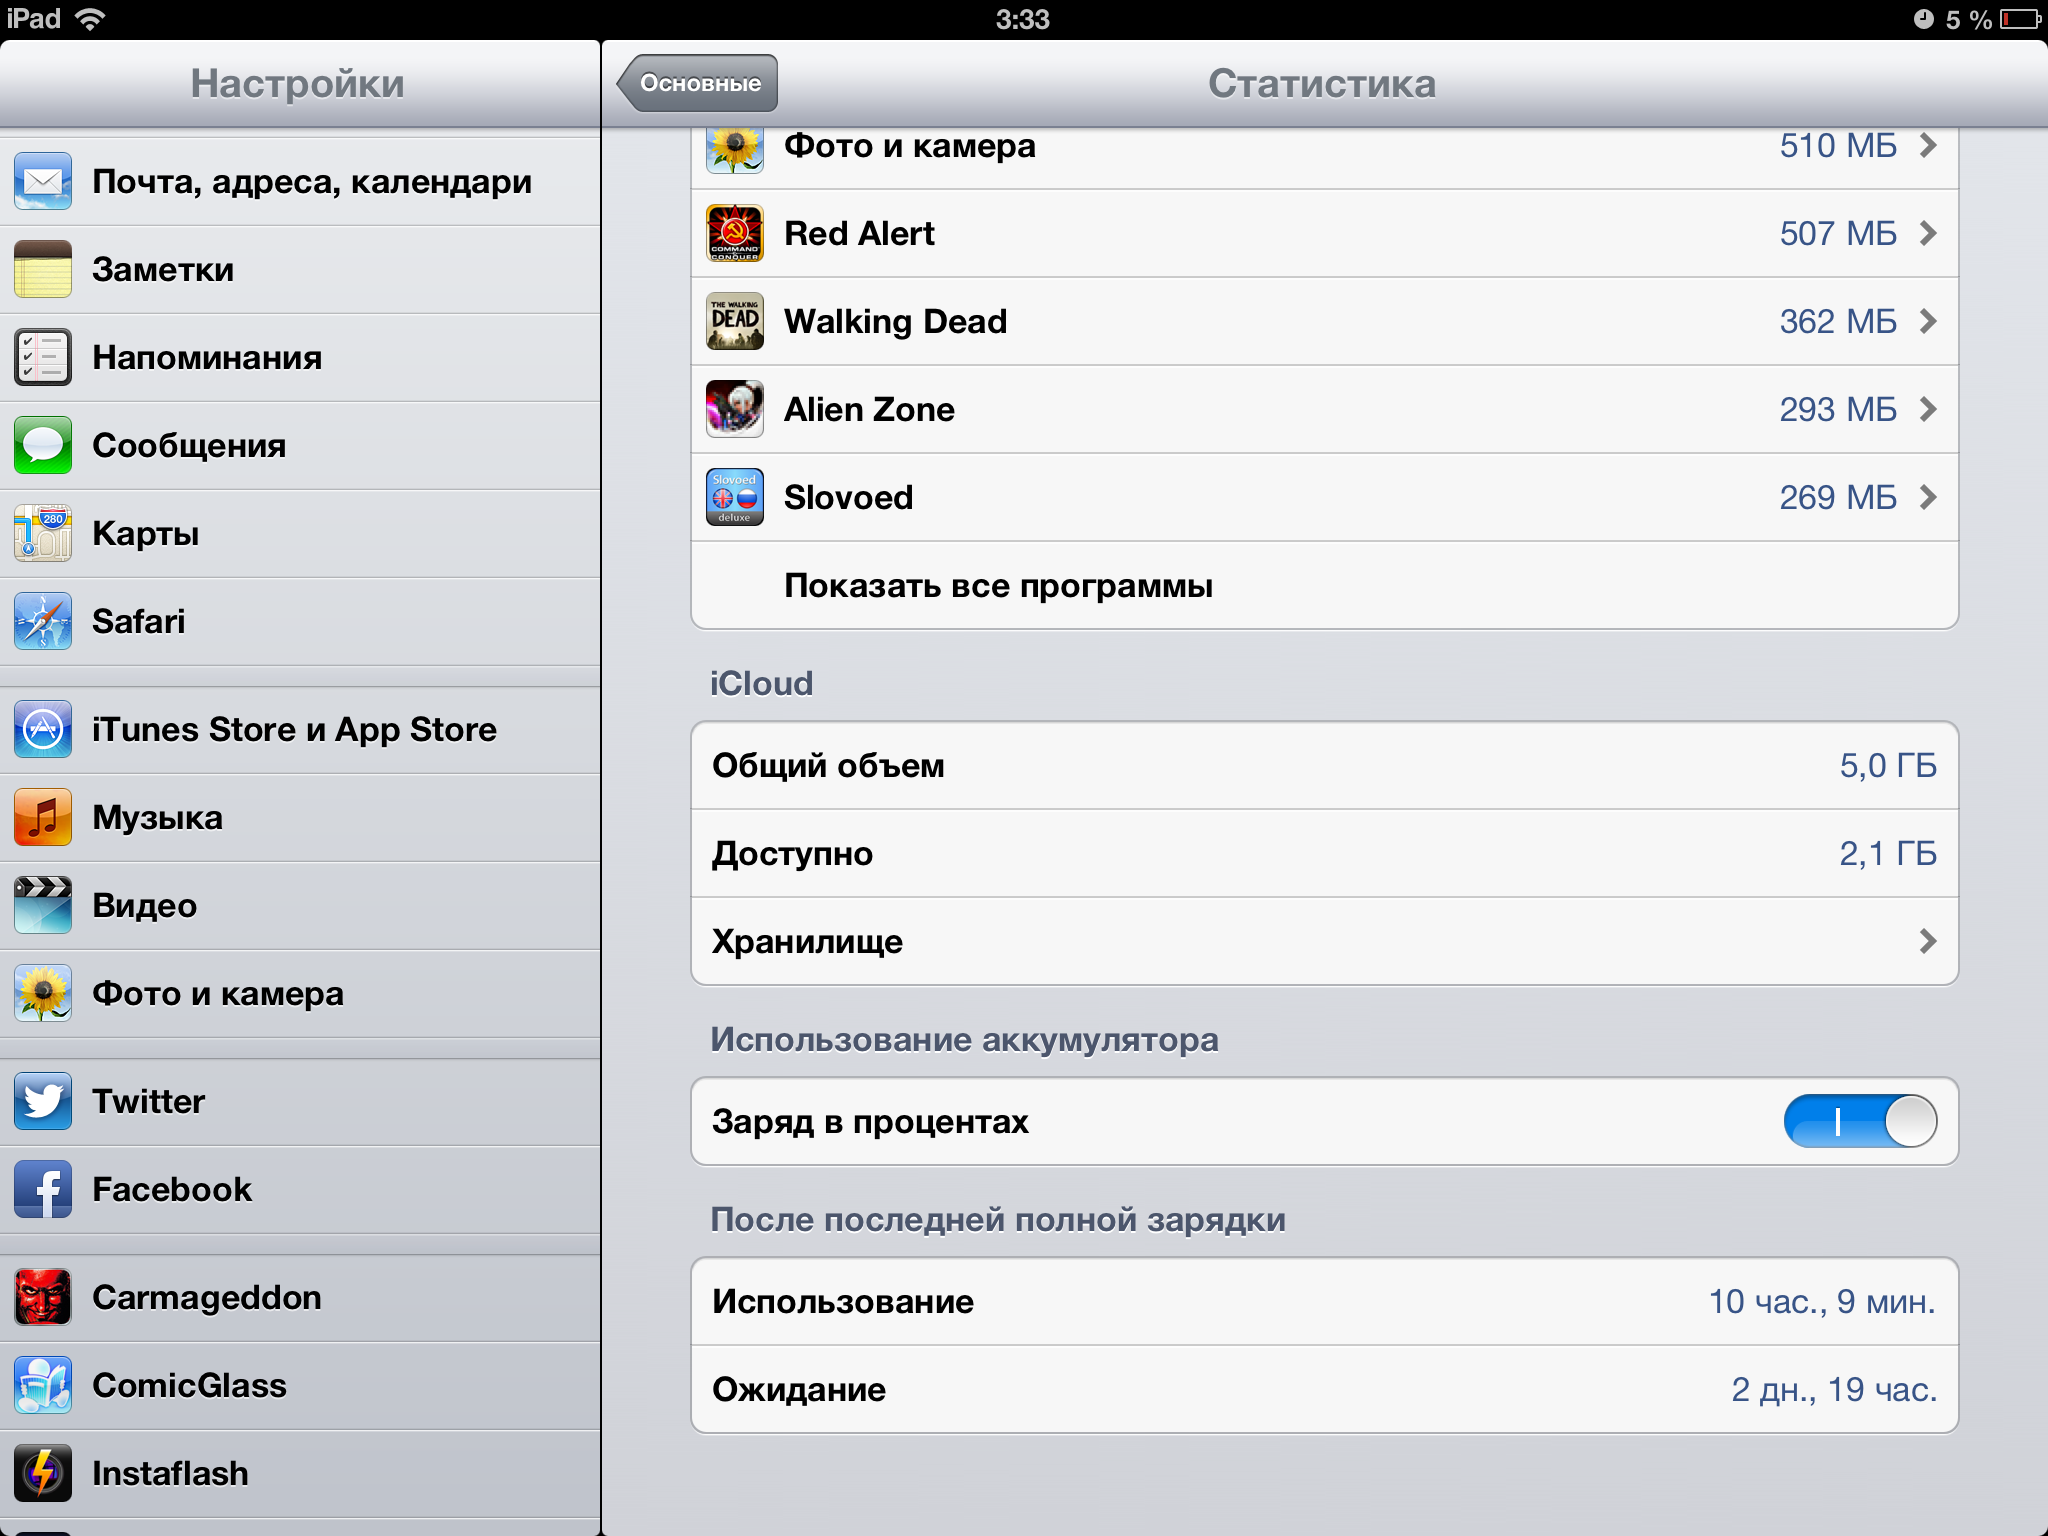This screenshot has height=1536, width=2048.
Task: Open iTunes Store и App Store settings
Action: click(x=300, y=729)
